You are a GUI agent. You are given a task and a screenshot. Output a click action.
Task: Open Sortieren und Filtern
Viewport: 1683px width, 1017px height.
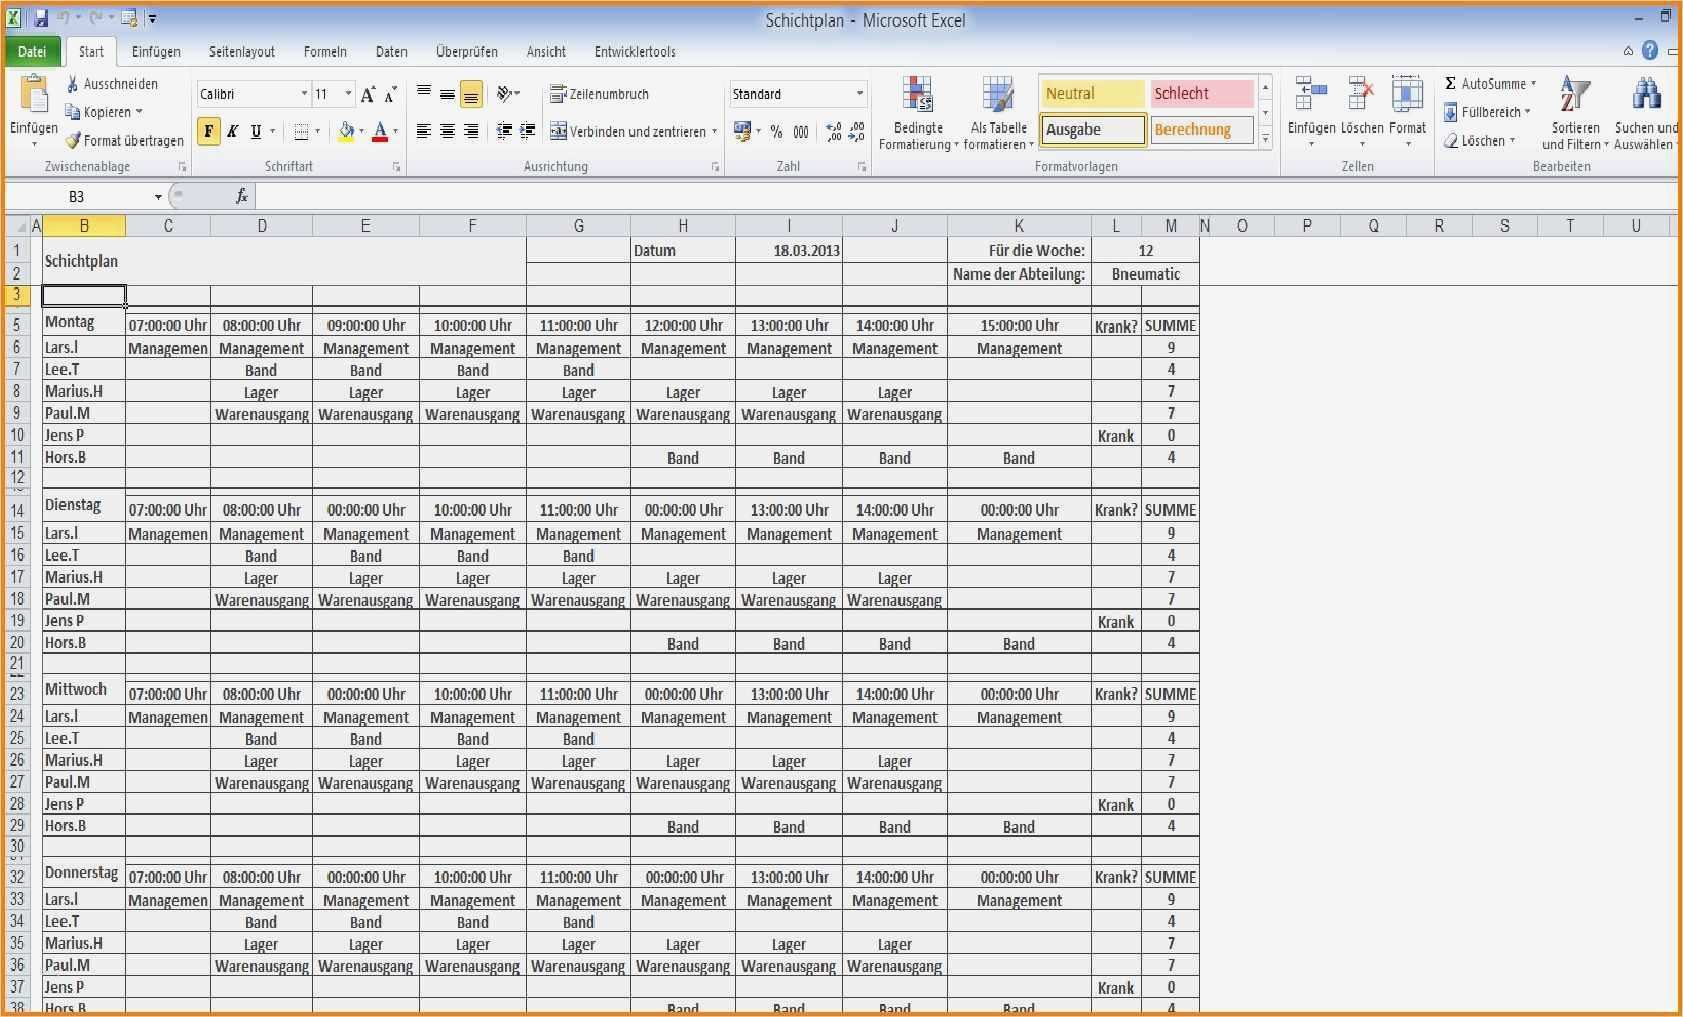pos(1574,112)
